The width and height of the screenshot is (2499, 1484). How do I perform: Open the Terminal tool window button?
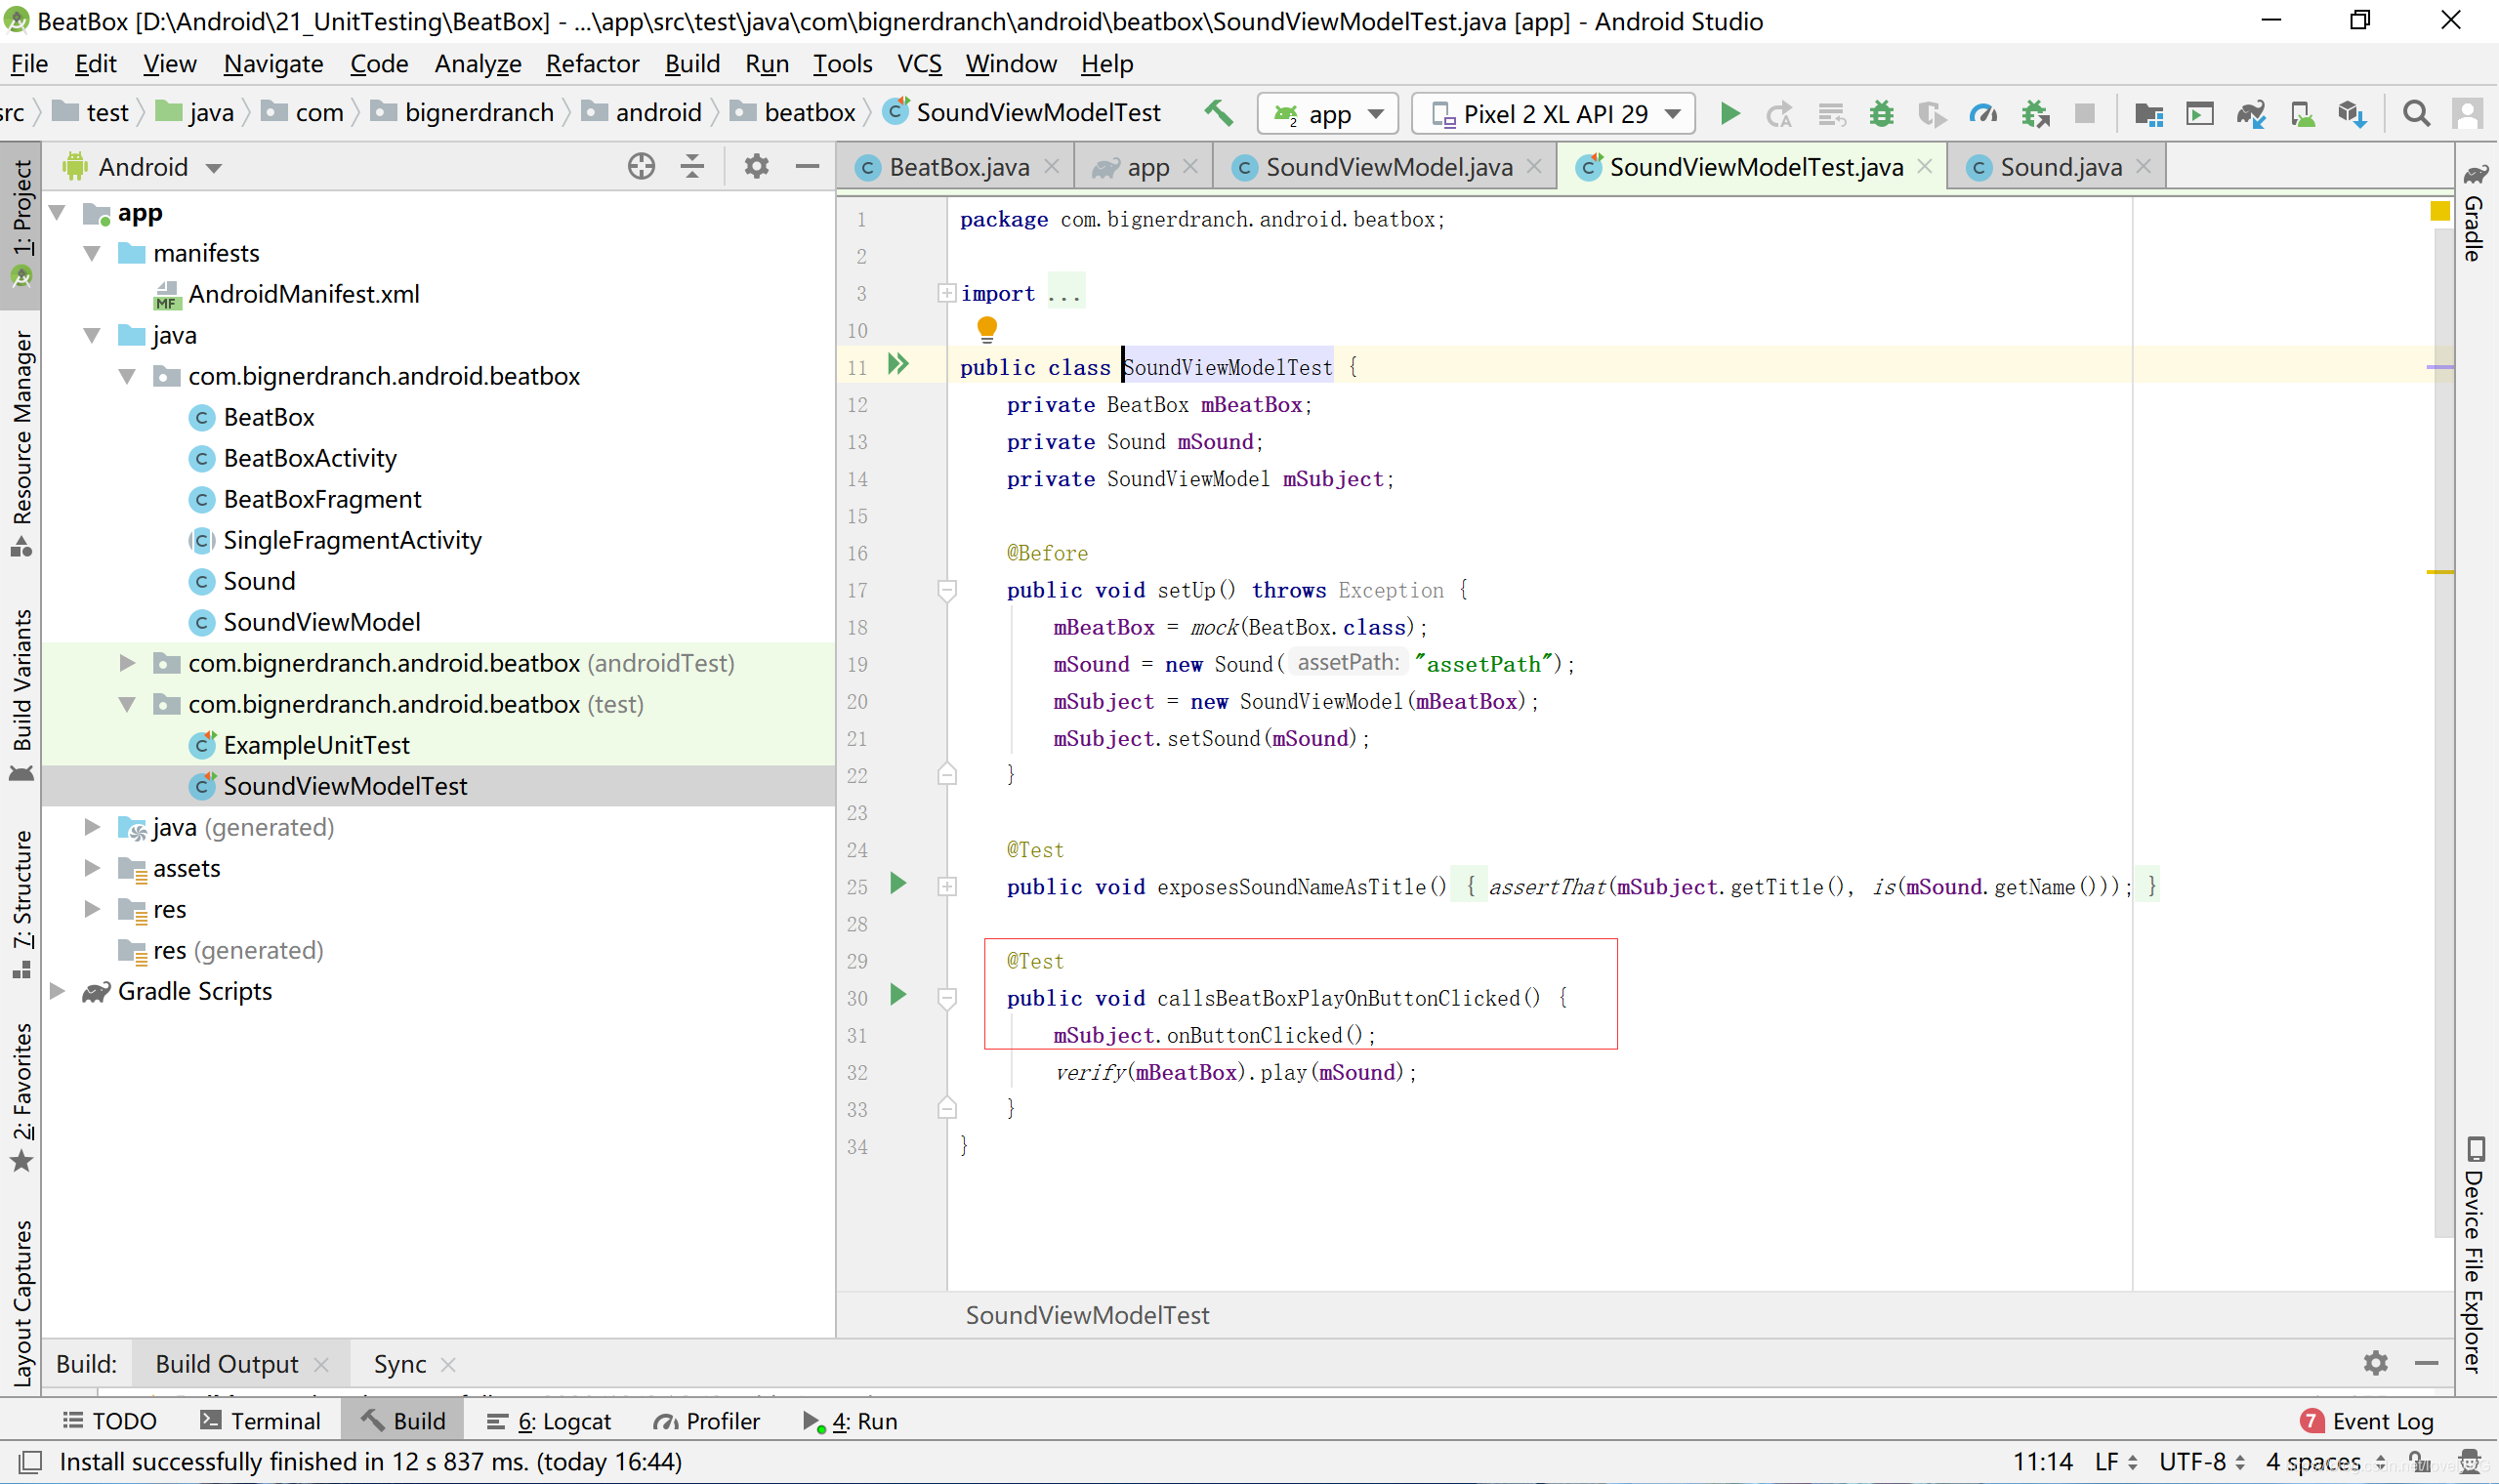[x=260, y=1421]
